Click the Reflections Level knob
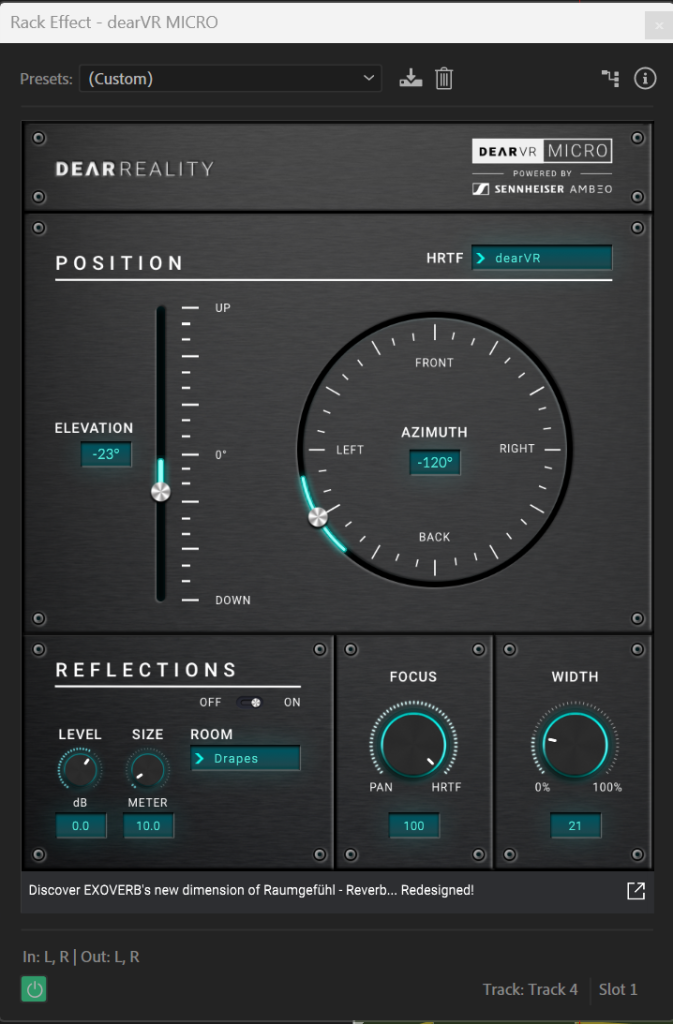This screenshot has height=1024, width=673. point(79,770)
